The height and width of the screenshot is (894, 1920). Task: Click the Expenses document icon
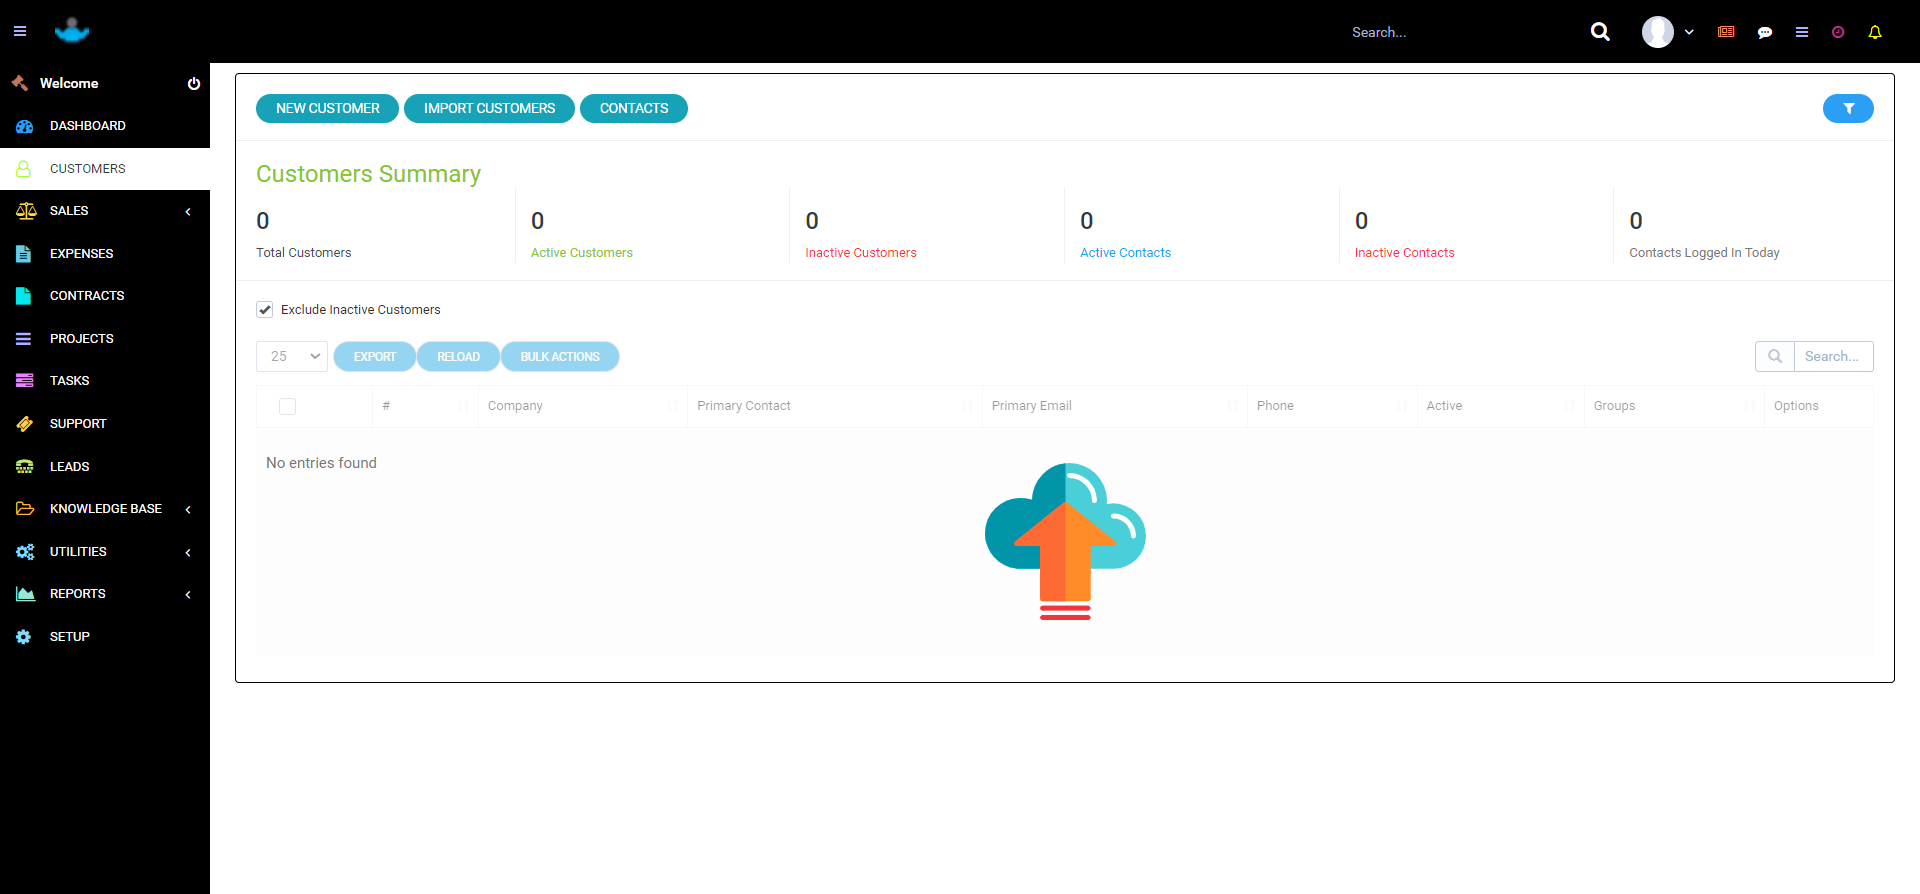click(x=23, y=254)
